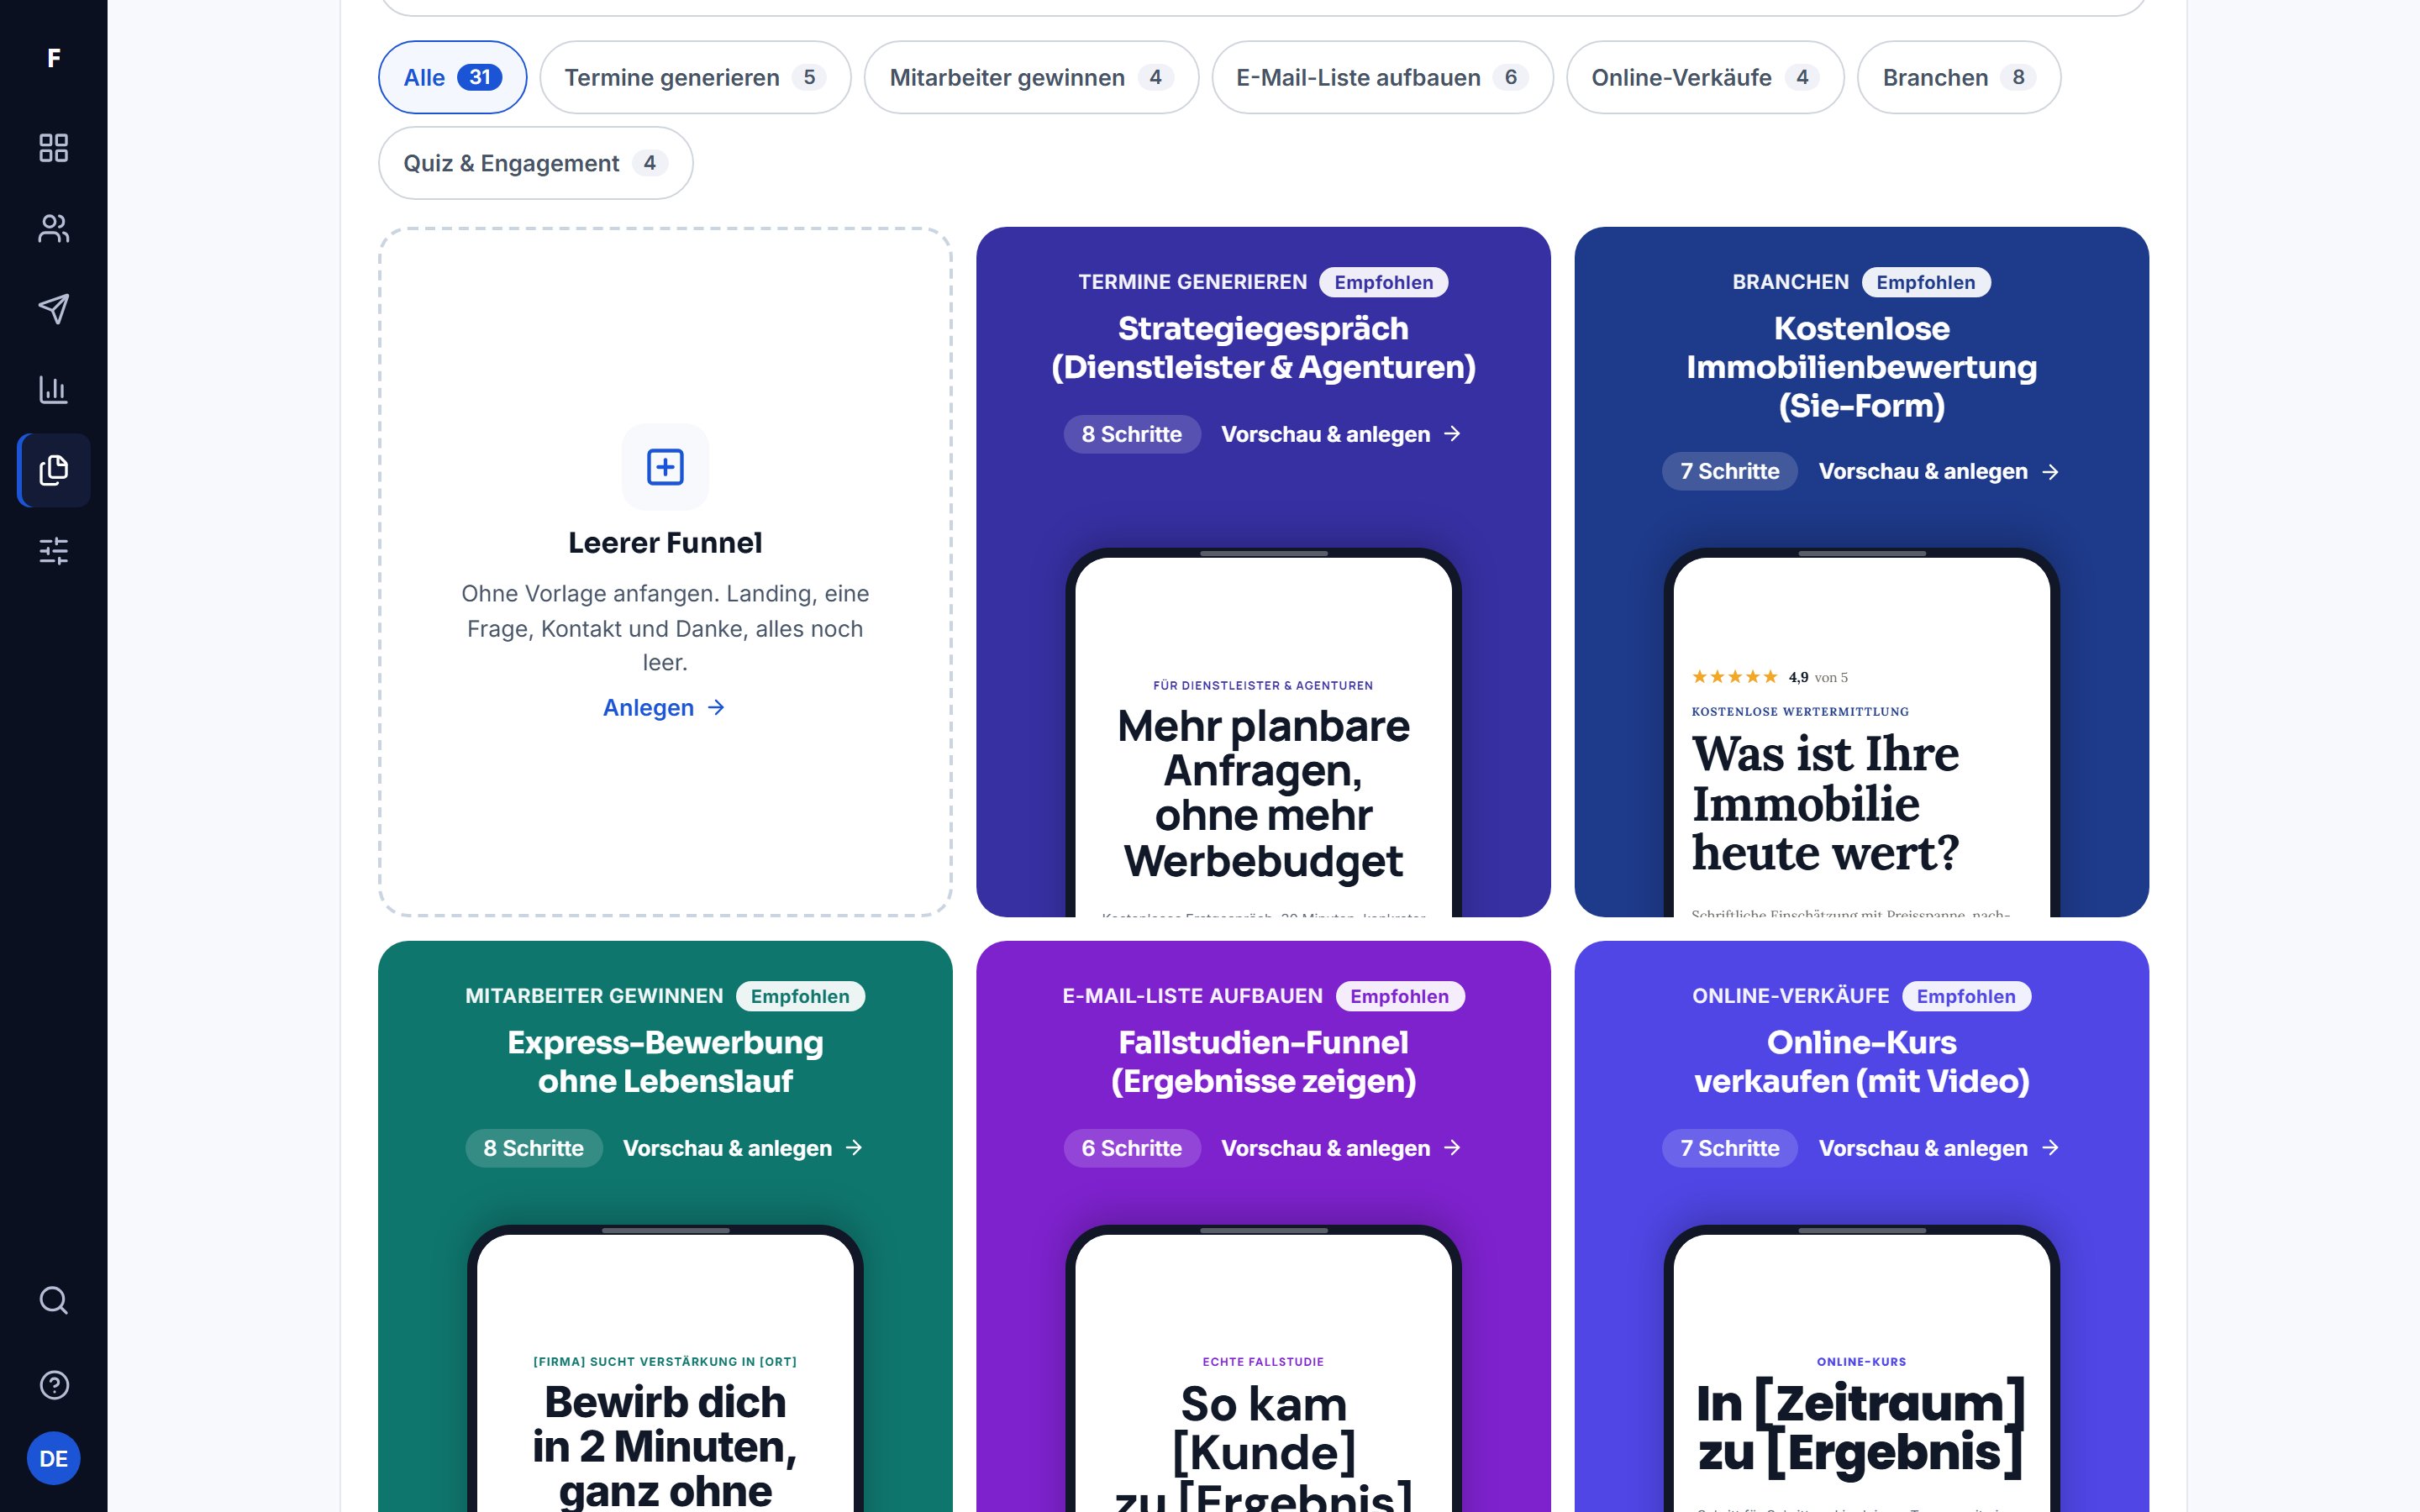Click Vorschau & anlegen for Express-Bewerbung
Image resolution: width=2420 pixels, height=1512 pixels.
[x=743, y=1148]
